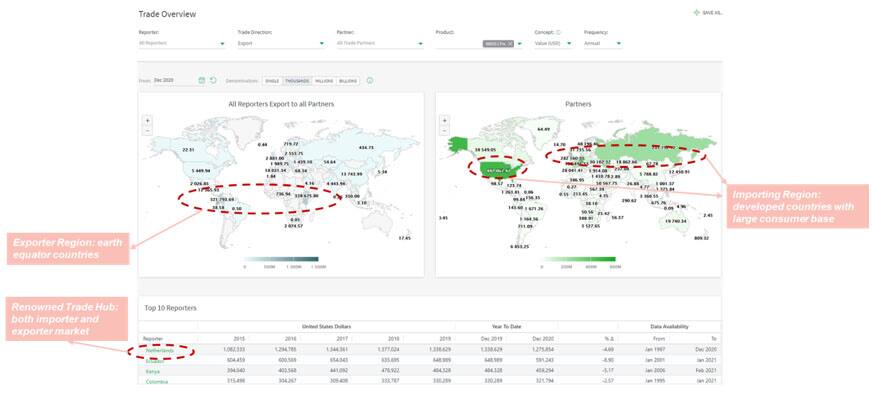Click the Year To Date header
The height and width of the screenshot is (394, 873).
point(507,327)
